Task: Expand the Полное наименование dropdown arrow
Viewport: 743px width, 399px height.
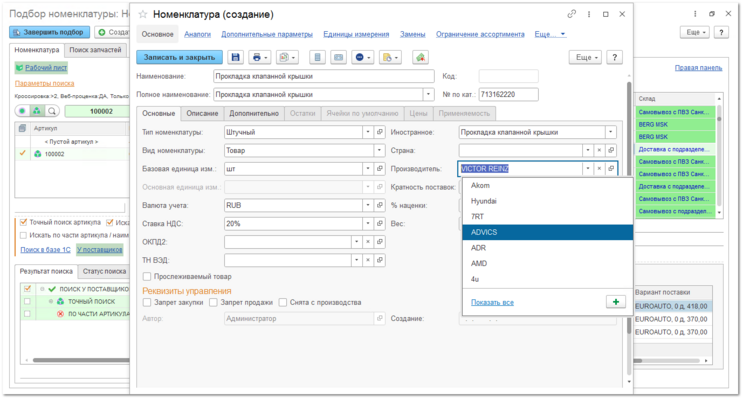Action: click(x=428, y=94)
